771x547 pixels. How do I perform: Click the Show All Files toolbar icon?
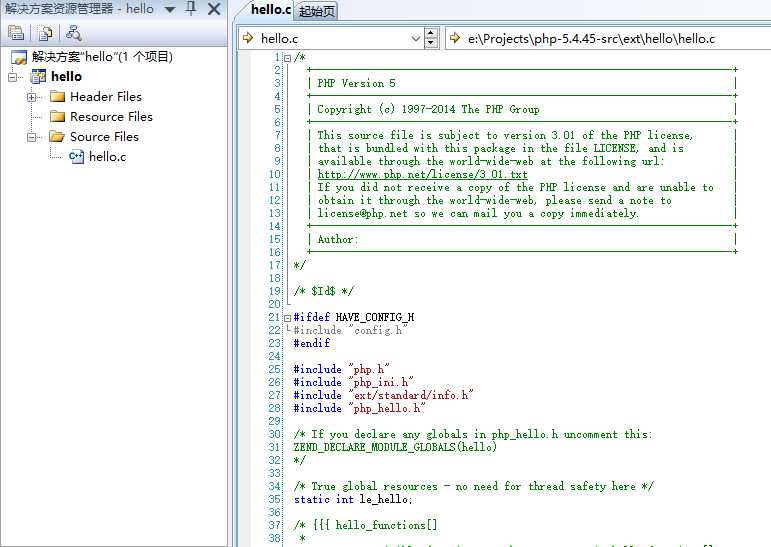click(45, 33)
